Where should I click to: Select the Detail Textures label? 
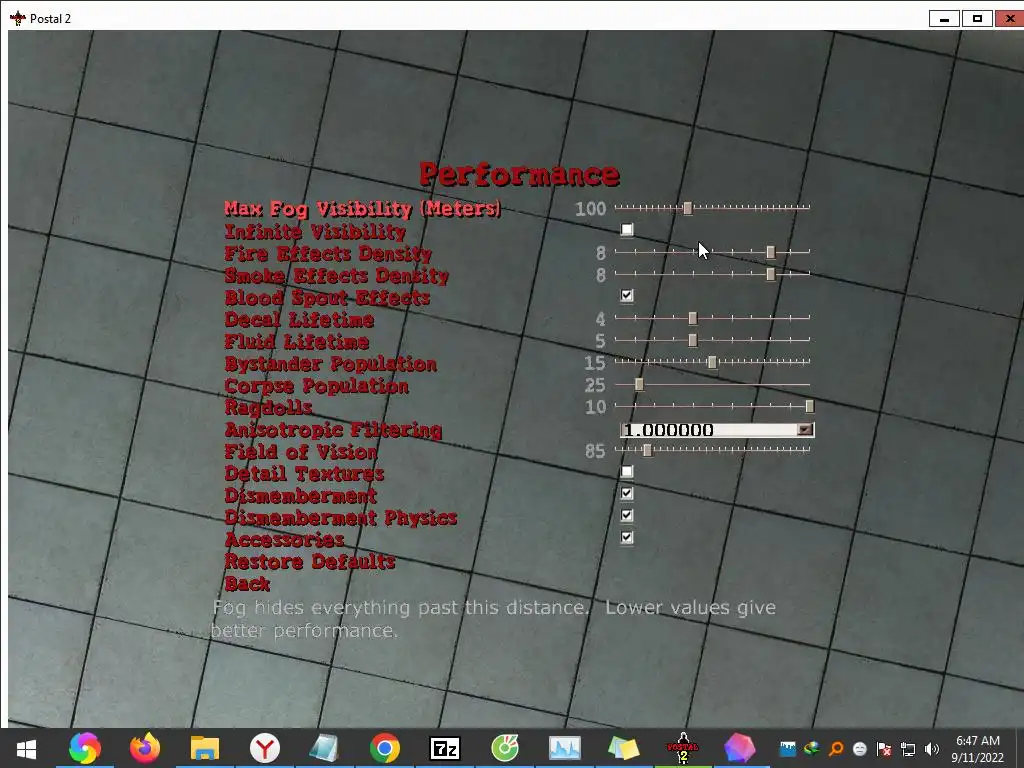pos(305,473)
